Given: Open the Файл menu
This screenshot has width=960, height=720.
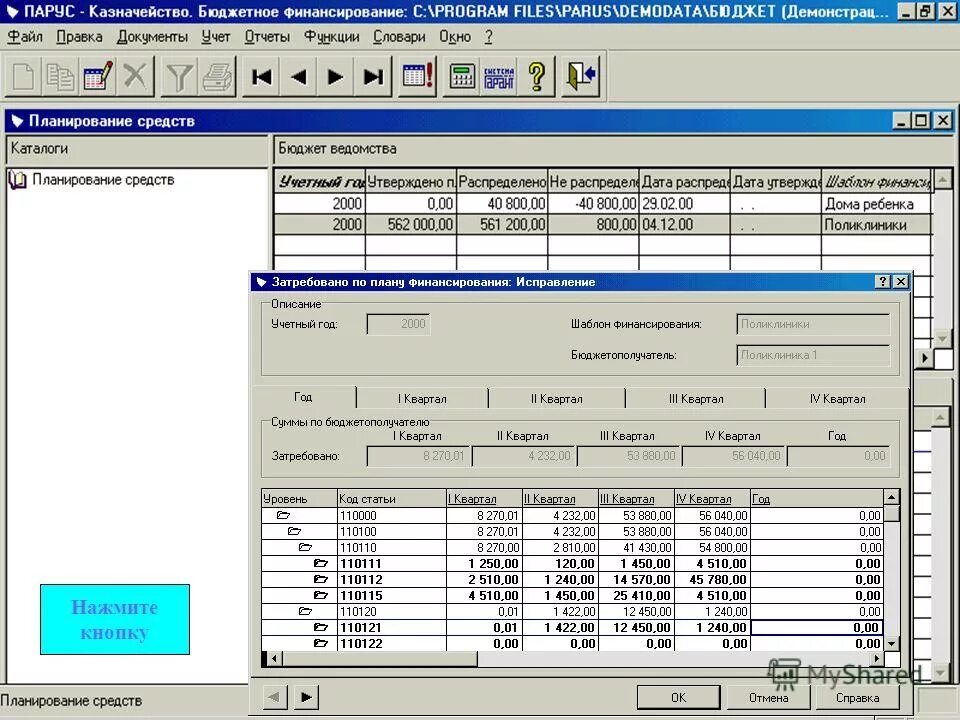Looking at the screenshot, I should pyautogui.click(x=25, y=37).
